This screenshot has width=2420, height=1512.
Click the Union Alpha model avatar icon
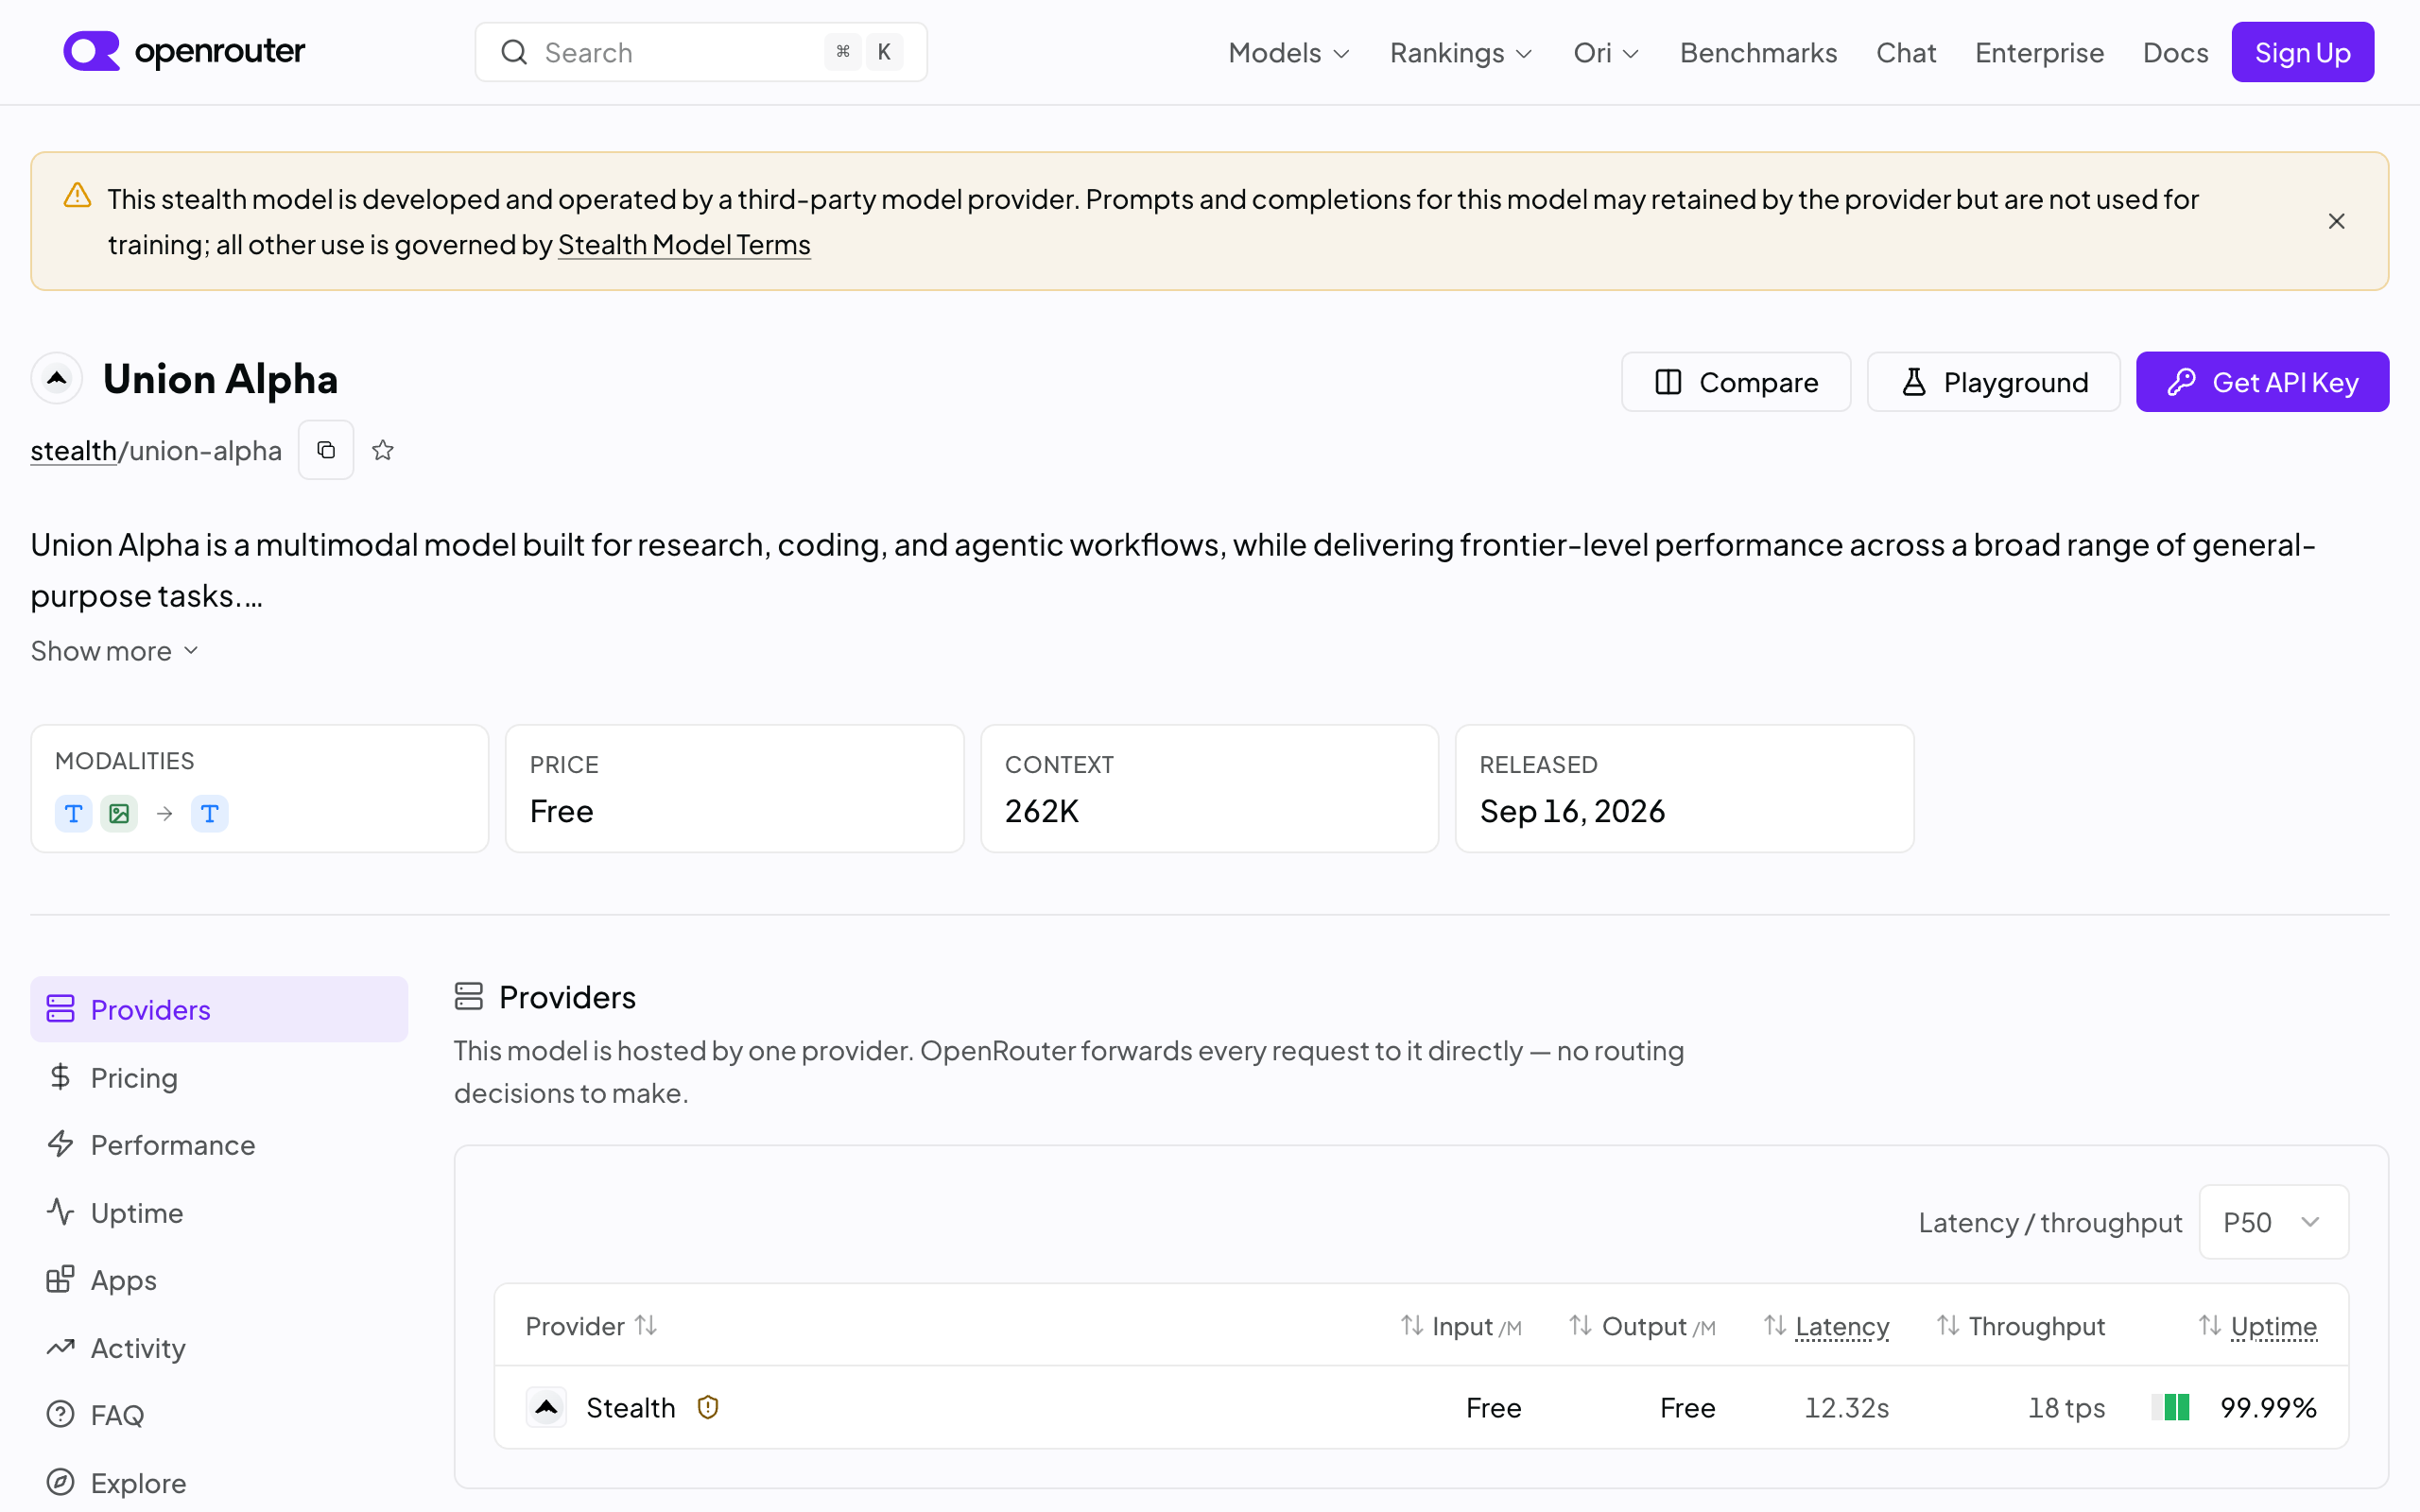coord(57,378)
